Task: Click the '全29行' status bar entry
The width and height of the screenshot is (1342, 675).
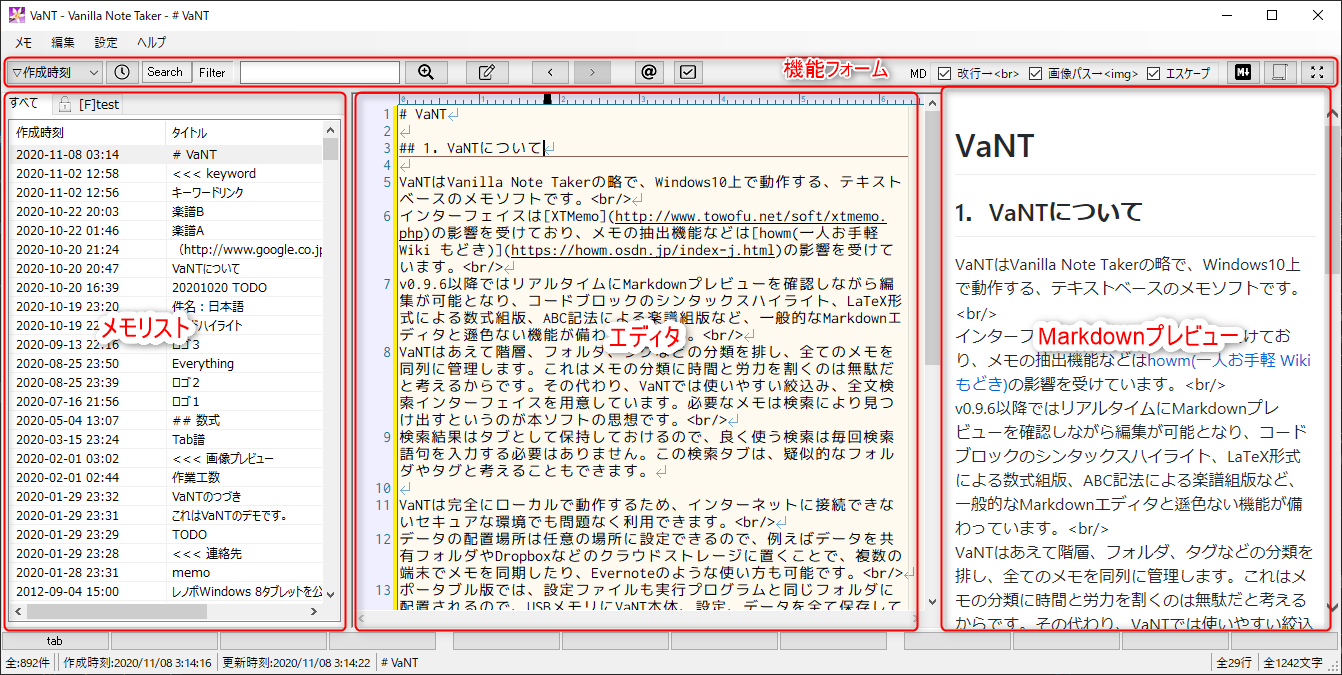Action: (1234, 662)
